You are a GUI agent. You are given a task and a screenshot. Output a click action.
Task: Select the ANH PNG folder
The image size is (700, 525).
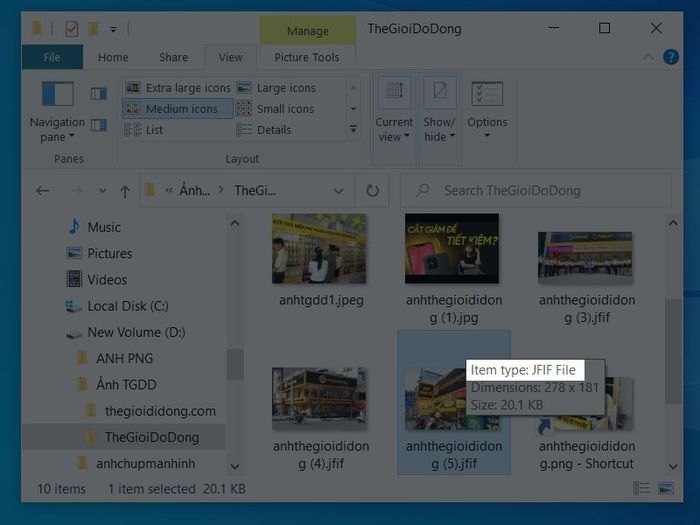pyautogui.click(x=115, y=358)
